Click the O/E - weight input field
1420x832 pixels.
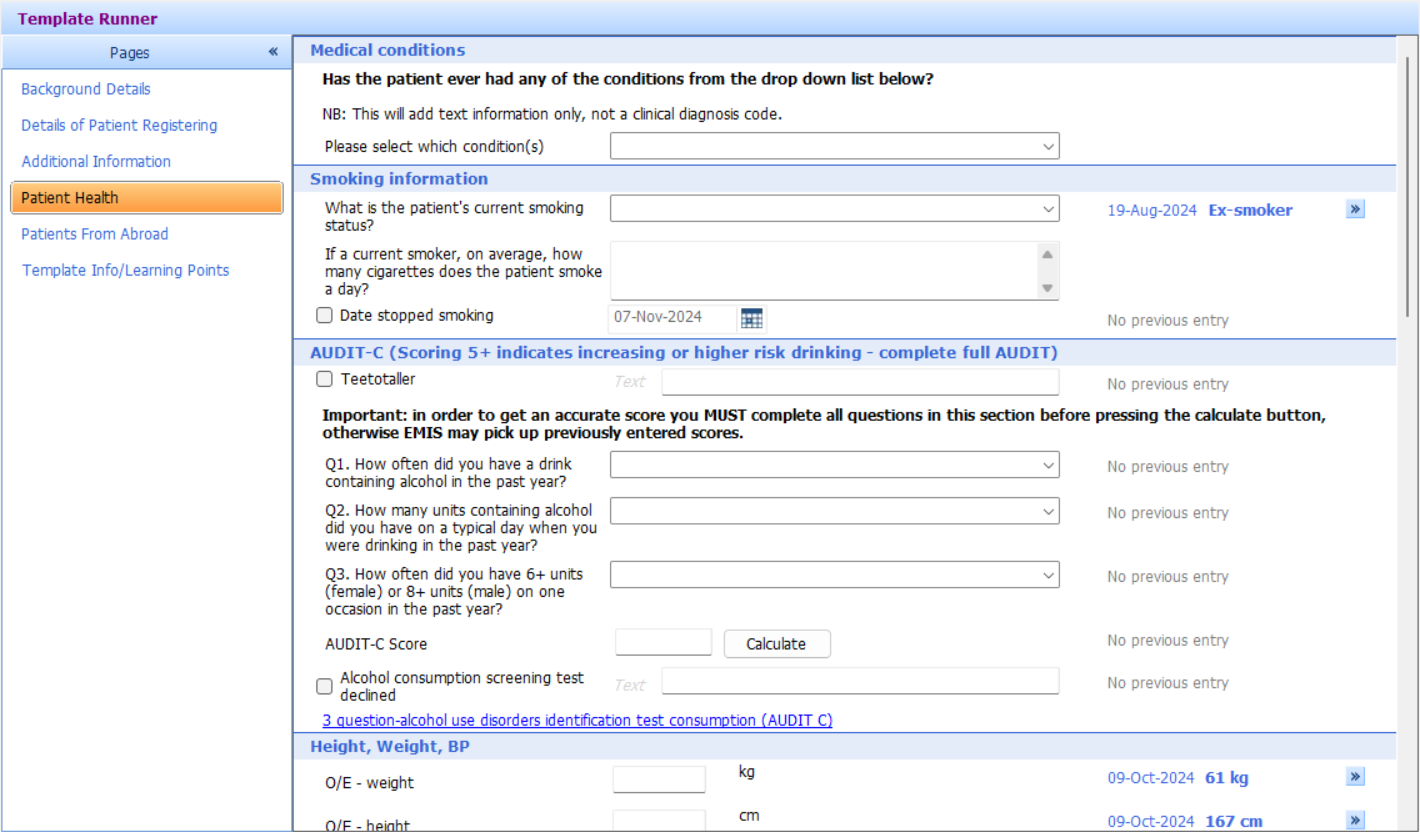tap(659, 780)
